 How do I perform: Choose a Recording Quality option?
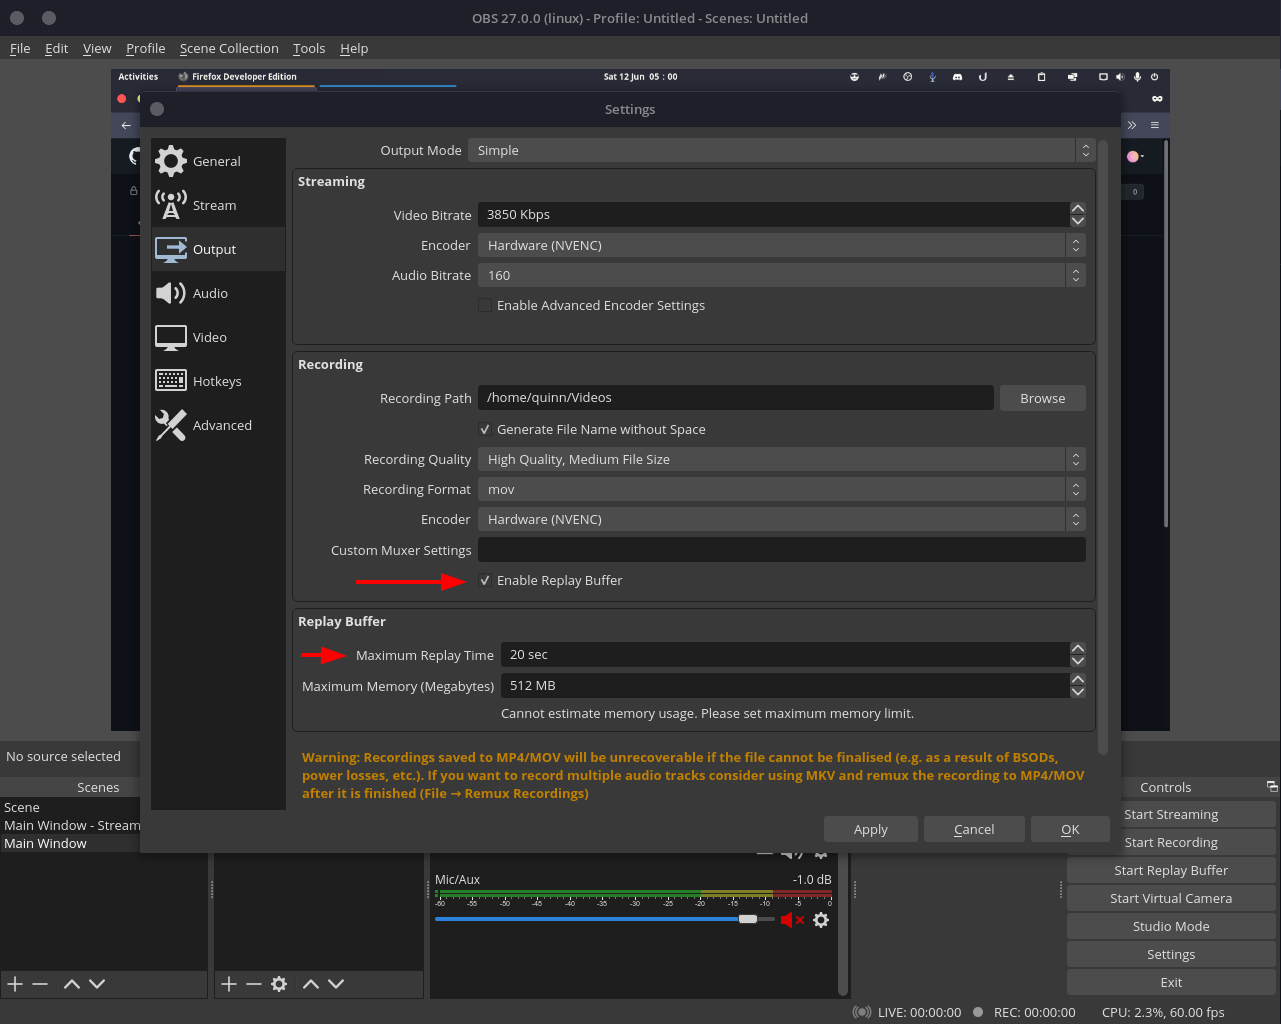(x=781, y=459)
